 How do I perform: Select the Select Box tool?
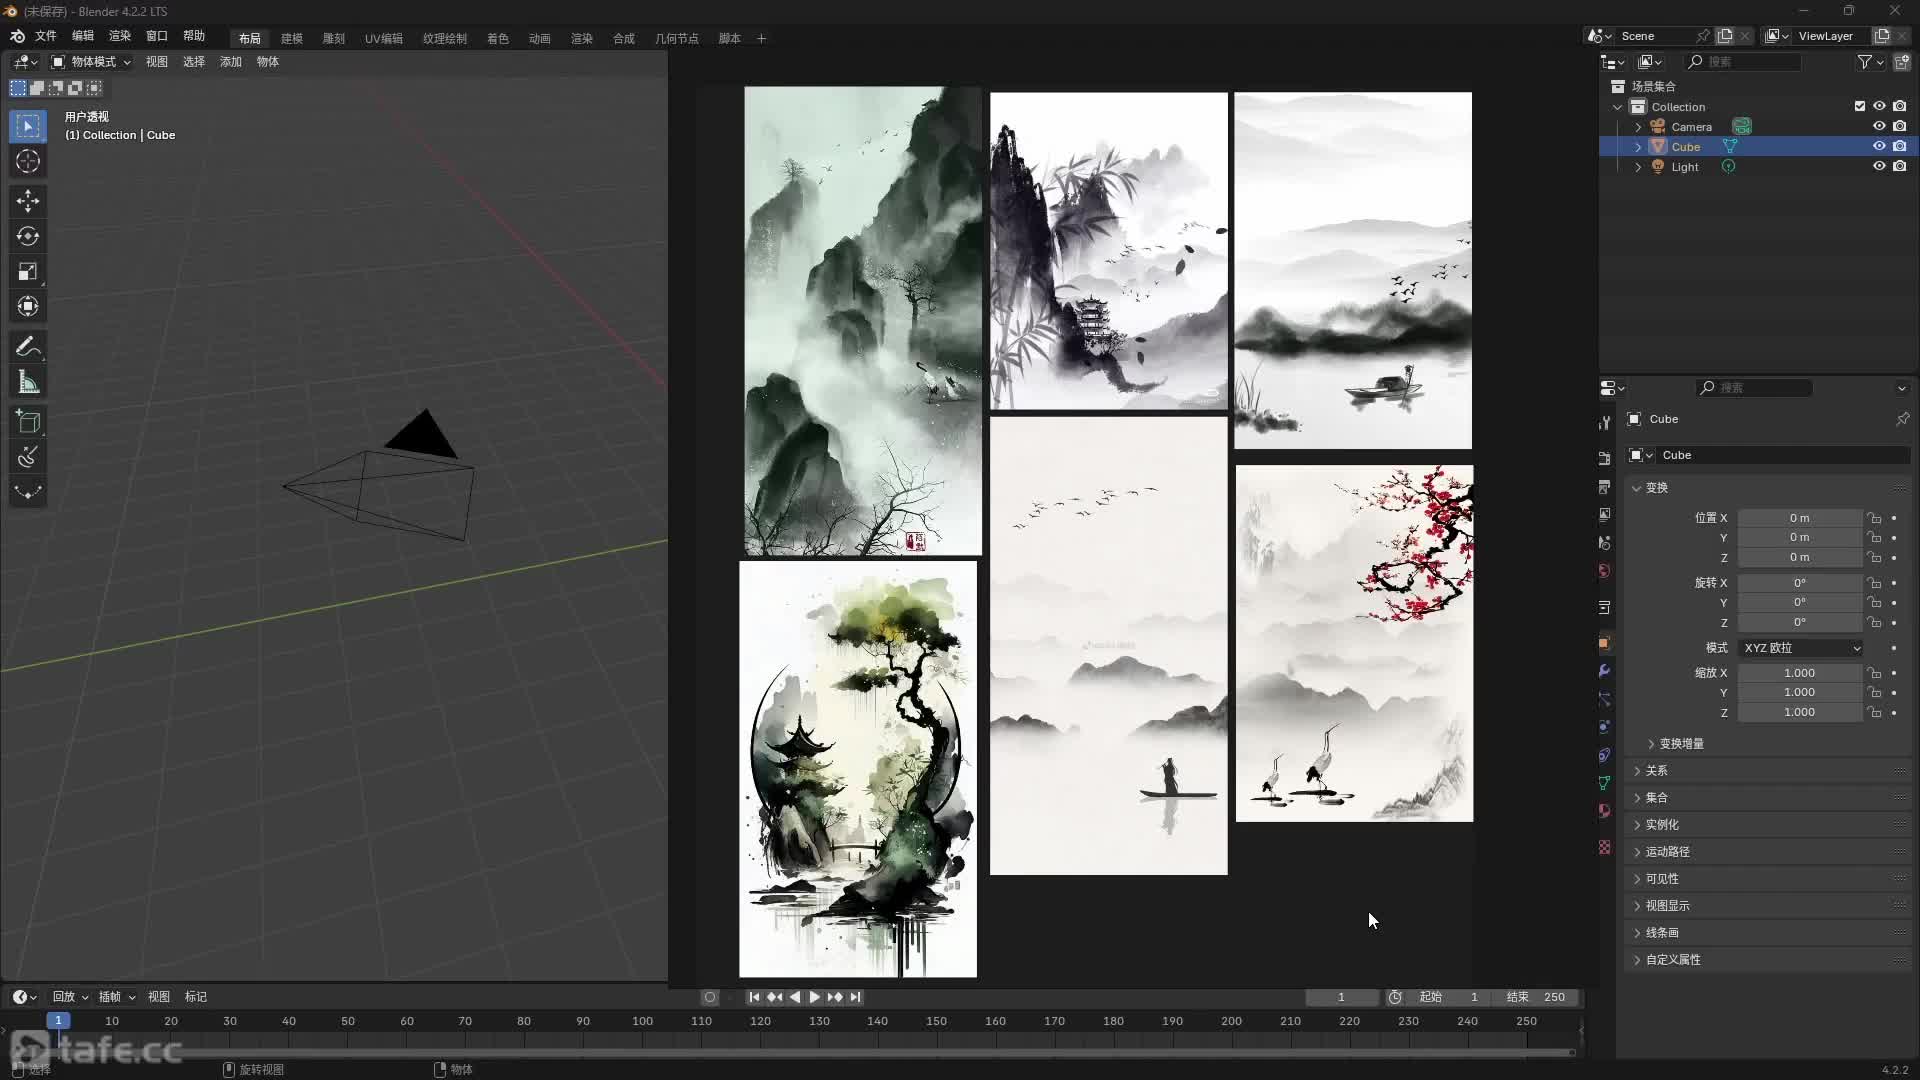[x=28, y=126]
